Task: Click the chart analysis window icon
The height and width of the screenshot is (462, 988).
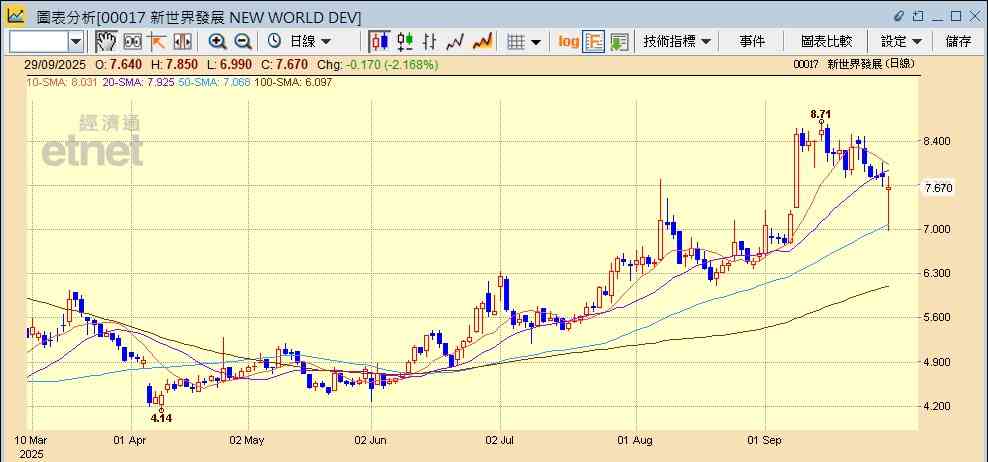Action: pyautogui.click(x=16, y=14)
